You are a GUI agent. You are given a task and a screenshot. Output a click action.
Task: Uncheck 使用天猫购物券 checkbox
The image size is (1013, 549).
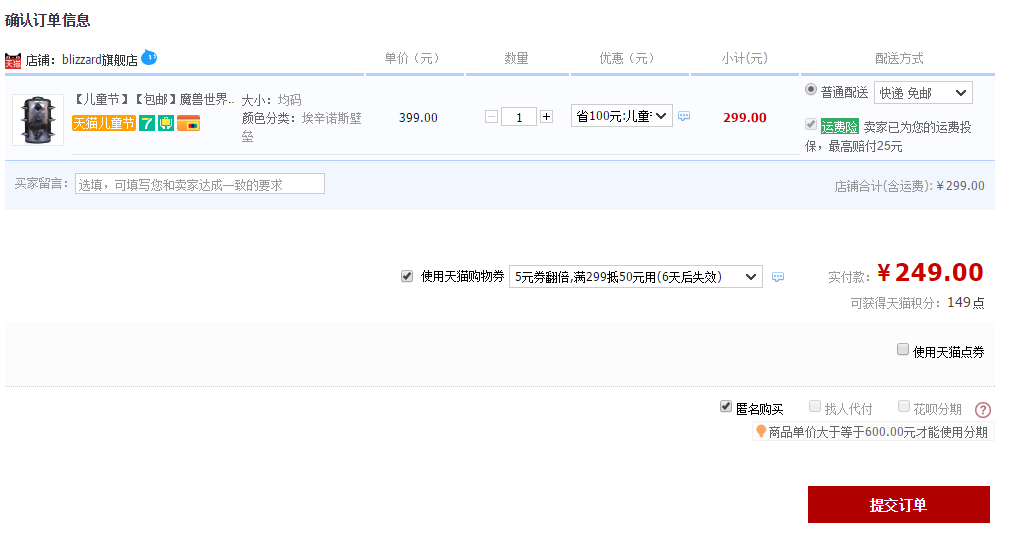coord(407,276)
